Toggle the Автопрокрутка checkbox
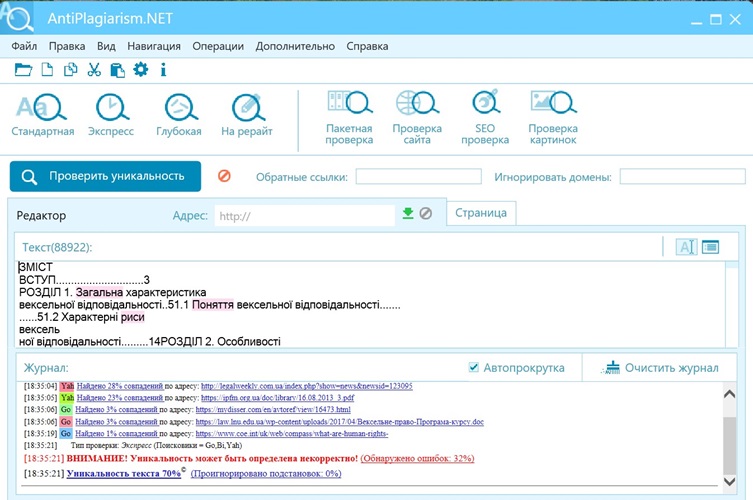The height and width of the screenshot is (500, 753). [x=474, y=367]
